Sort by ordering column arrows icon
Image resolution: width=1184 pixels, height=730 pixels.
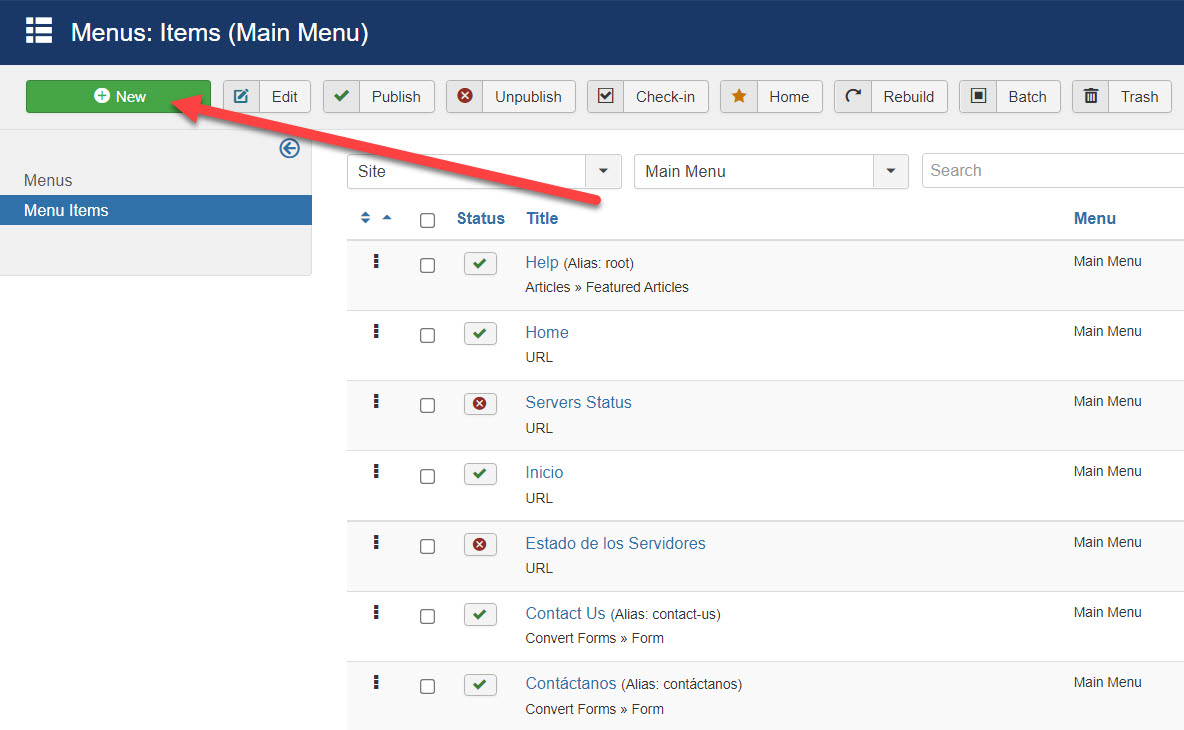click(365, 217)
